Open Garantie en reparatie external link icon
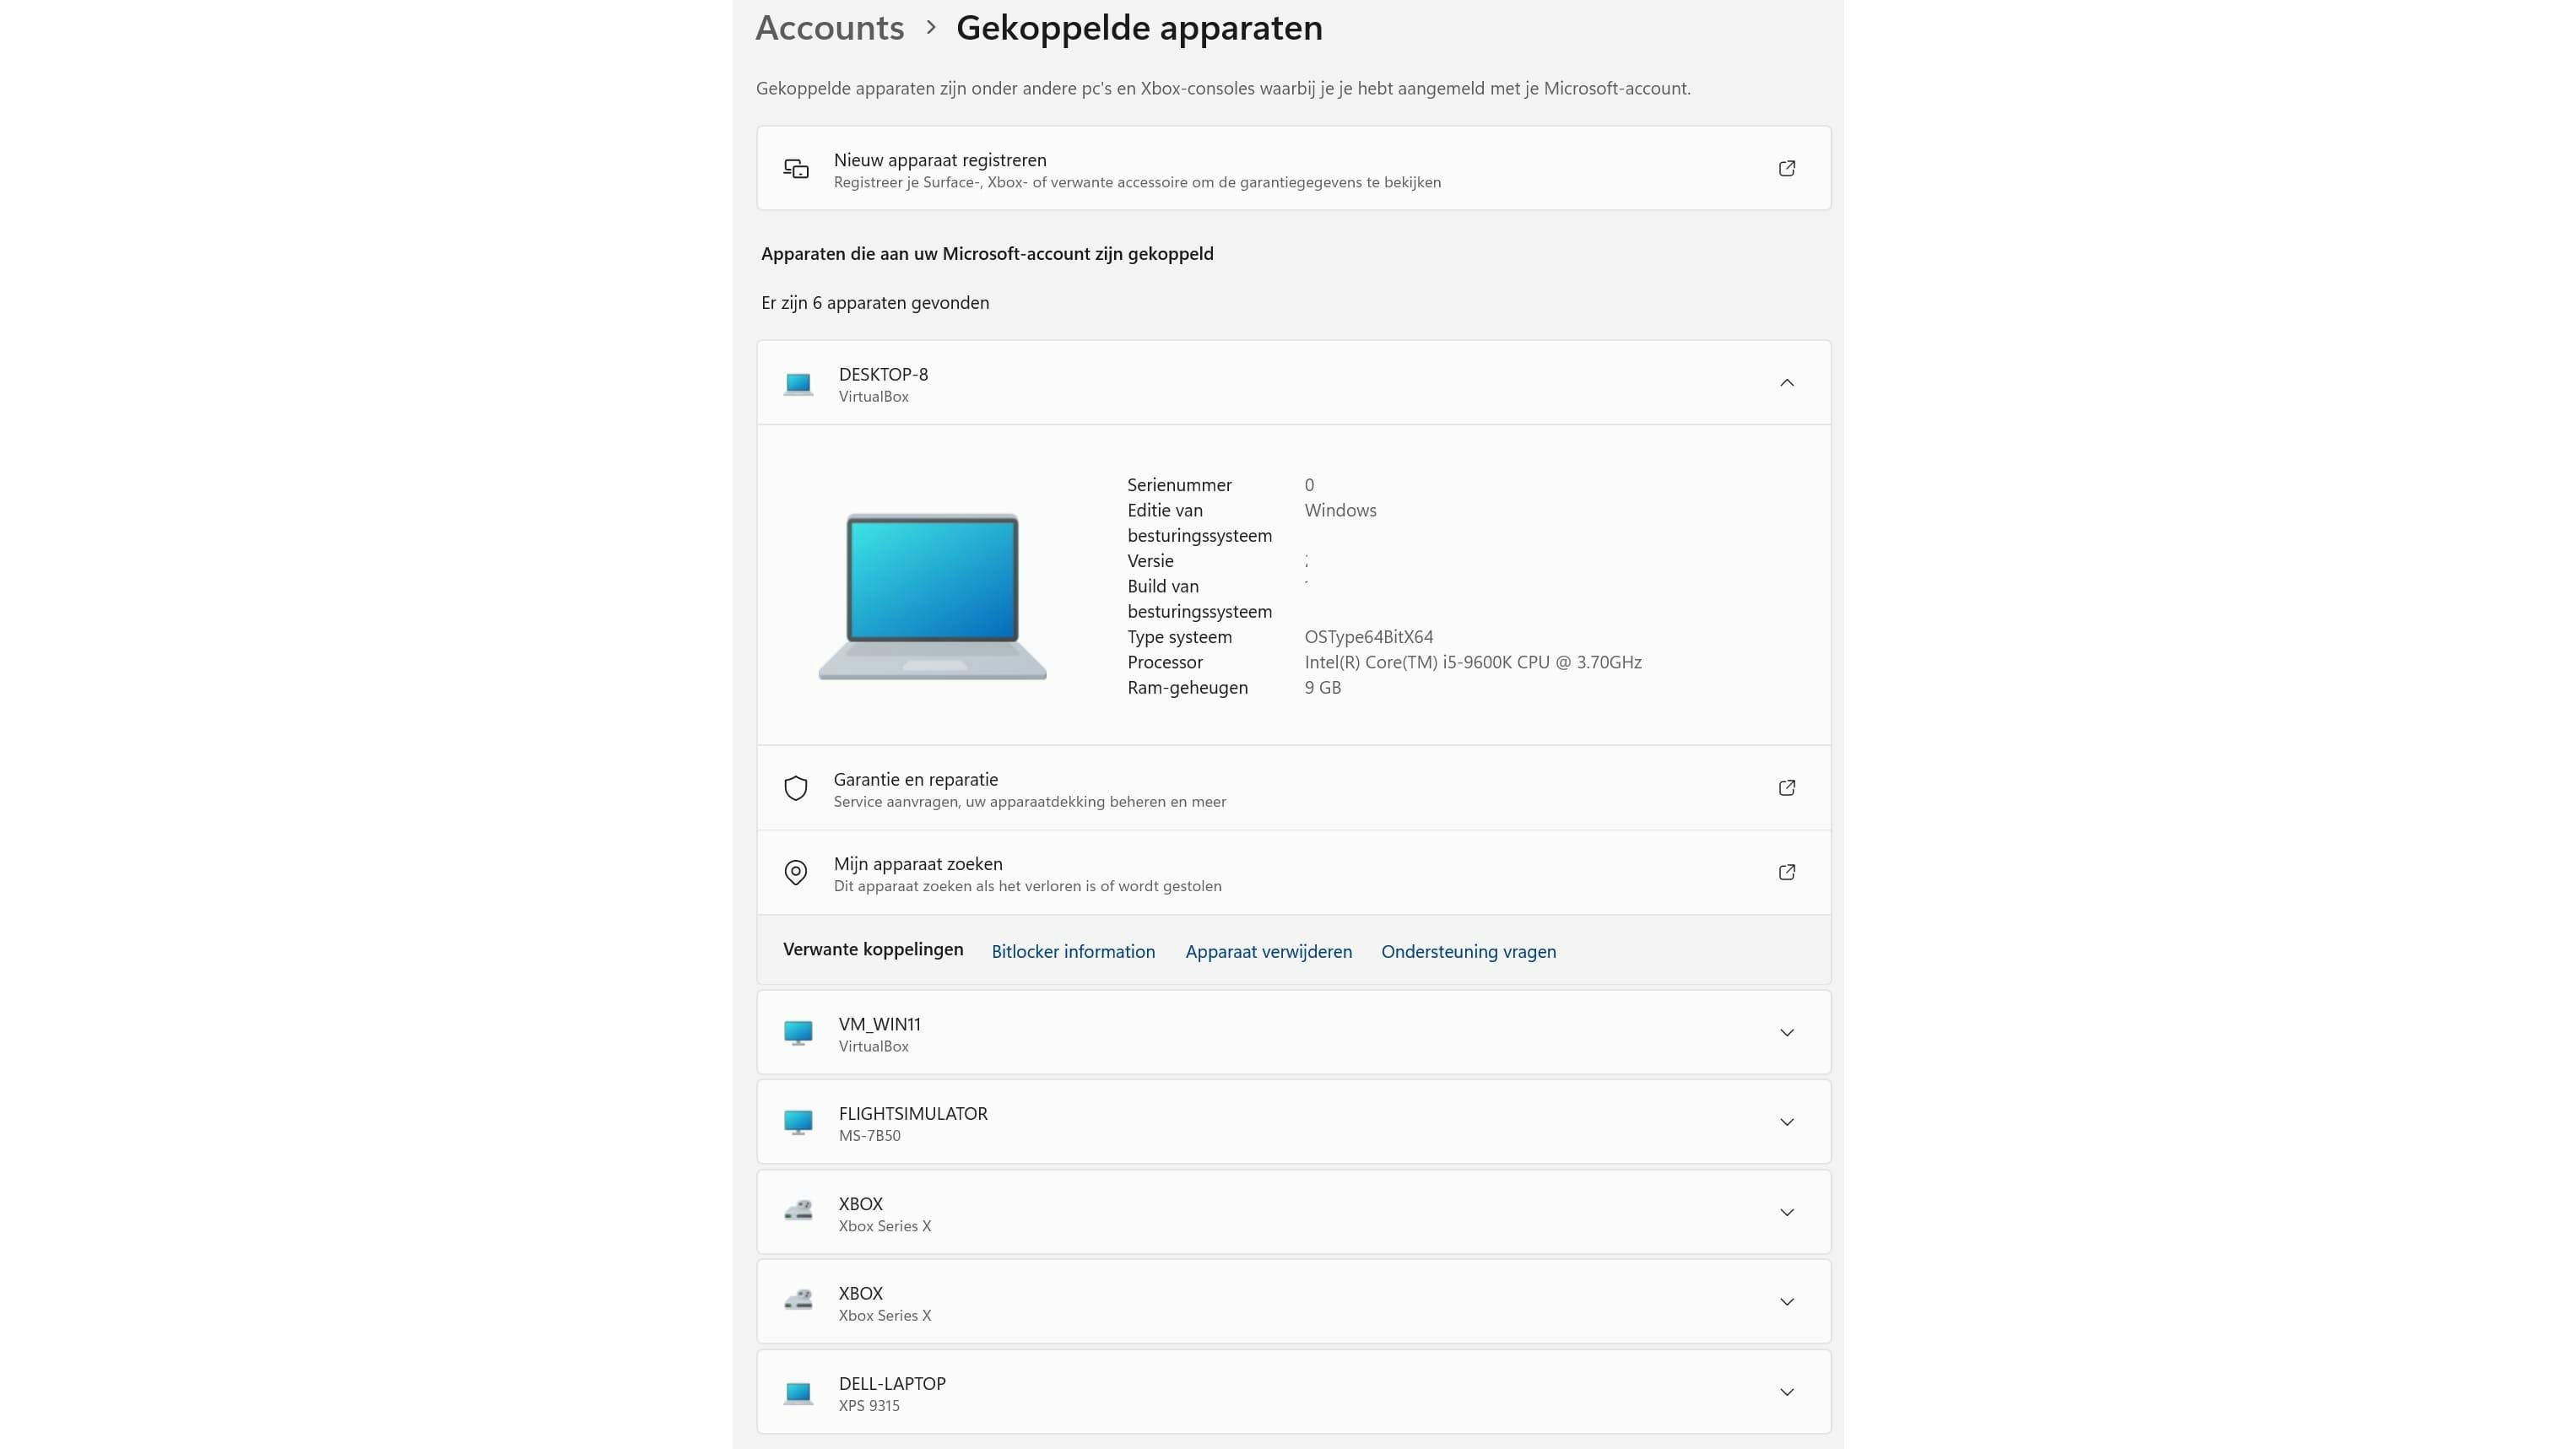 [1786, 788]
